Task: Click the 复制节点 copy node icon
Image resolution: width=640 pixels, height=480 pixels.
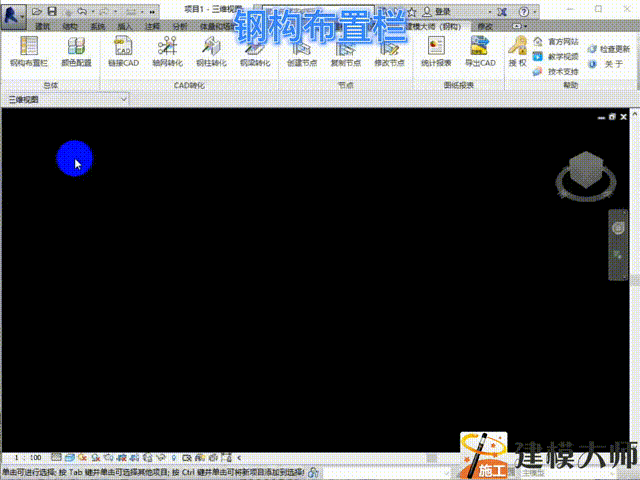Action: (345, 50)
